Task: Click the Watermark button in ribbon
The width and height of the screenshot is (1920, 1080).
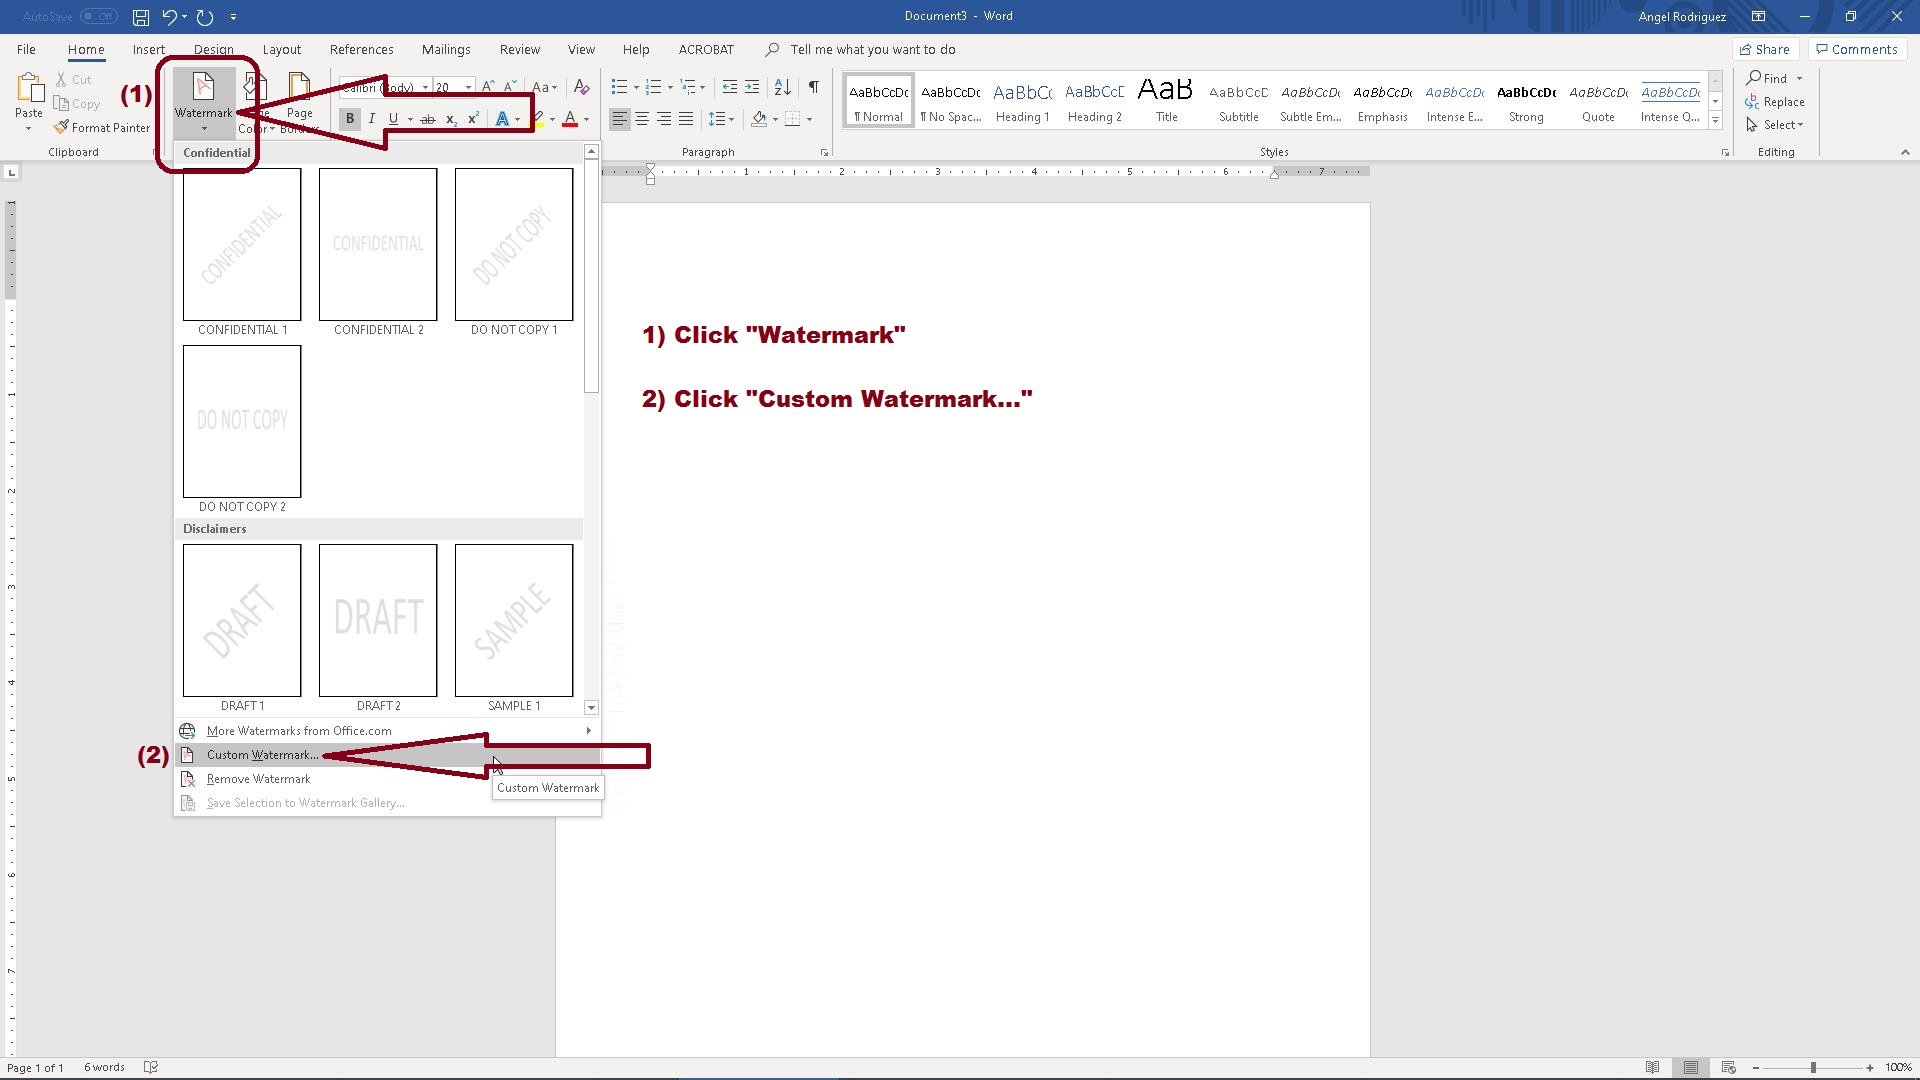Action: pyautogui.click(x=204, y=97)
